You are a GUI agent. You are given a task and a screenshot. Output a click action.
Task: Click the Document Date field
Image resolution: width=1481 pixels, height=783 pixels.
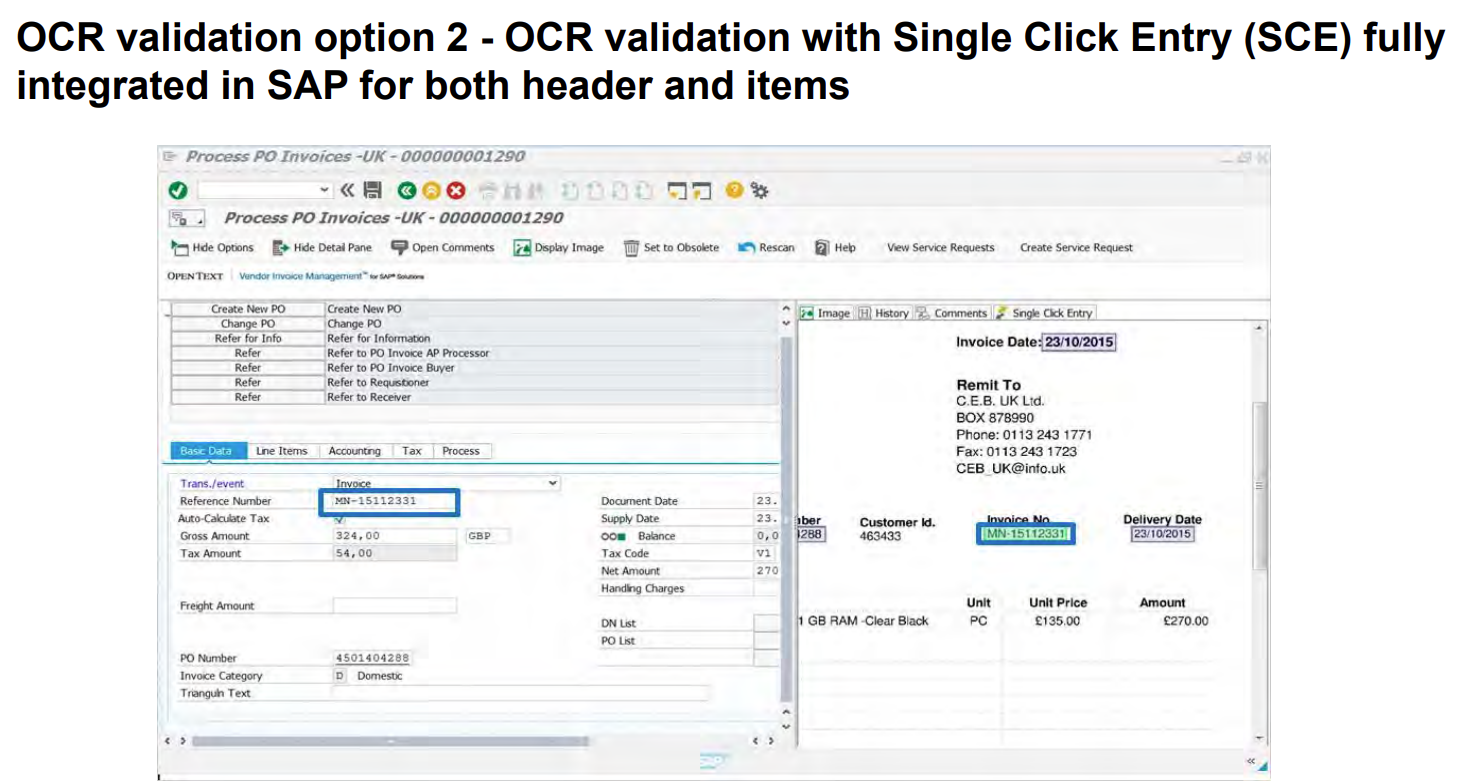[766, 501]
